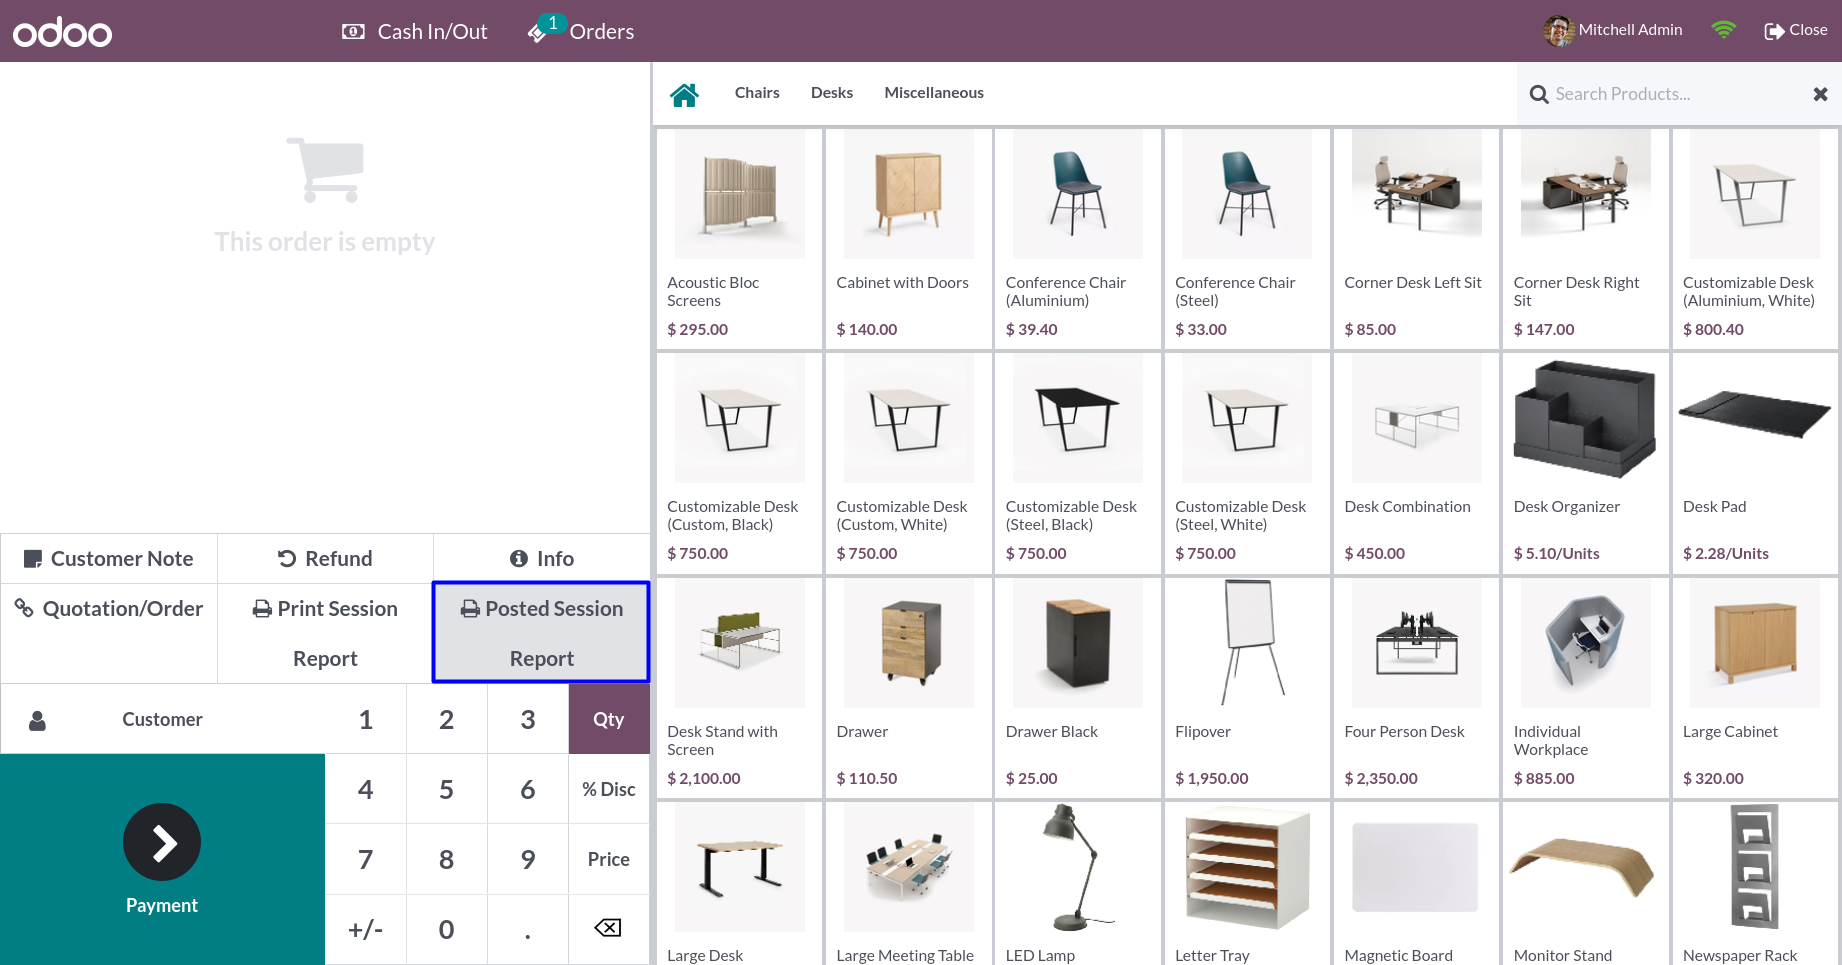Image resolution: width=1842 pixels, height=965 pixels.
Task: Add Magnetic Board product
Action: pos(1416,883)
